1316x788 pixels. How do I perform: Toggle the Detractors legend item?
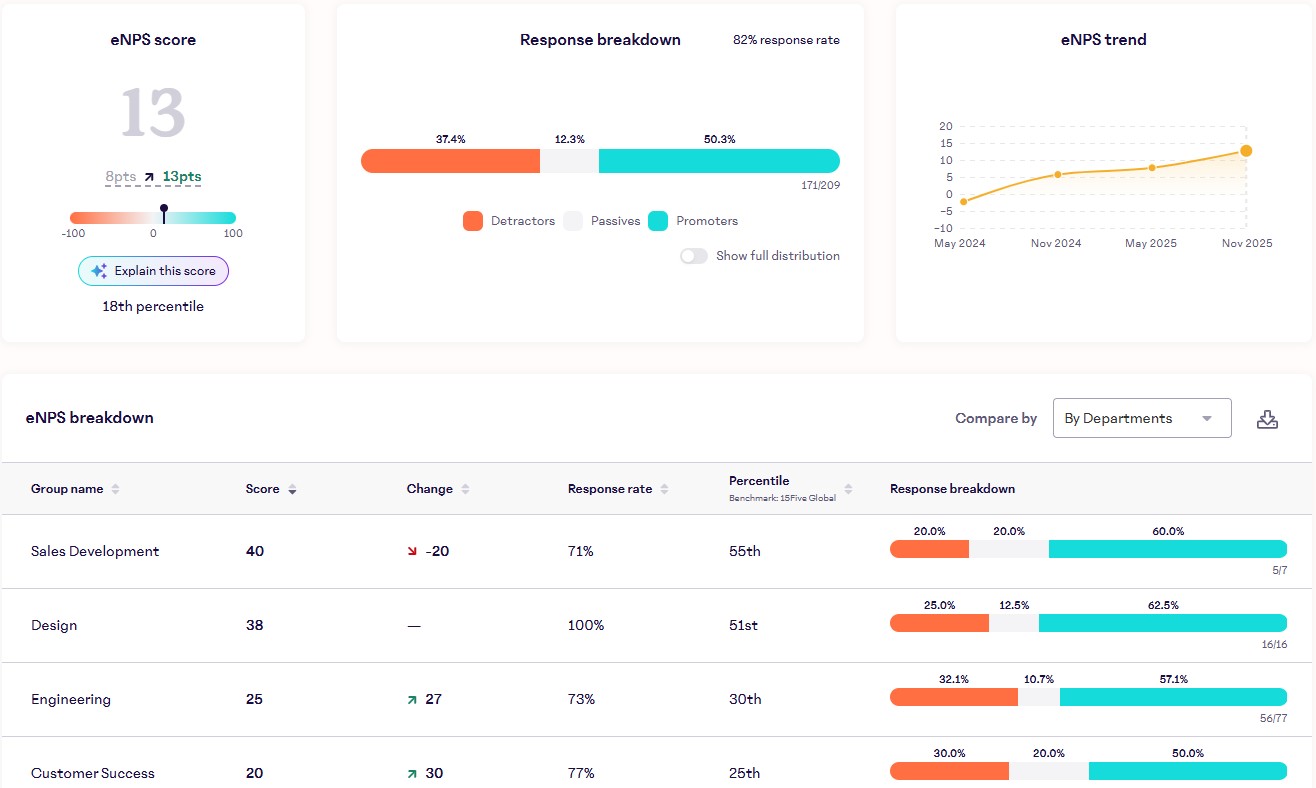click(x=510, y=221)
